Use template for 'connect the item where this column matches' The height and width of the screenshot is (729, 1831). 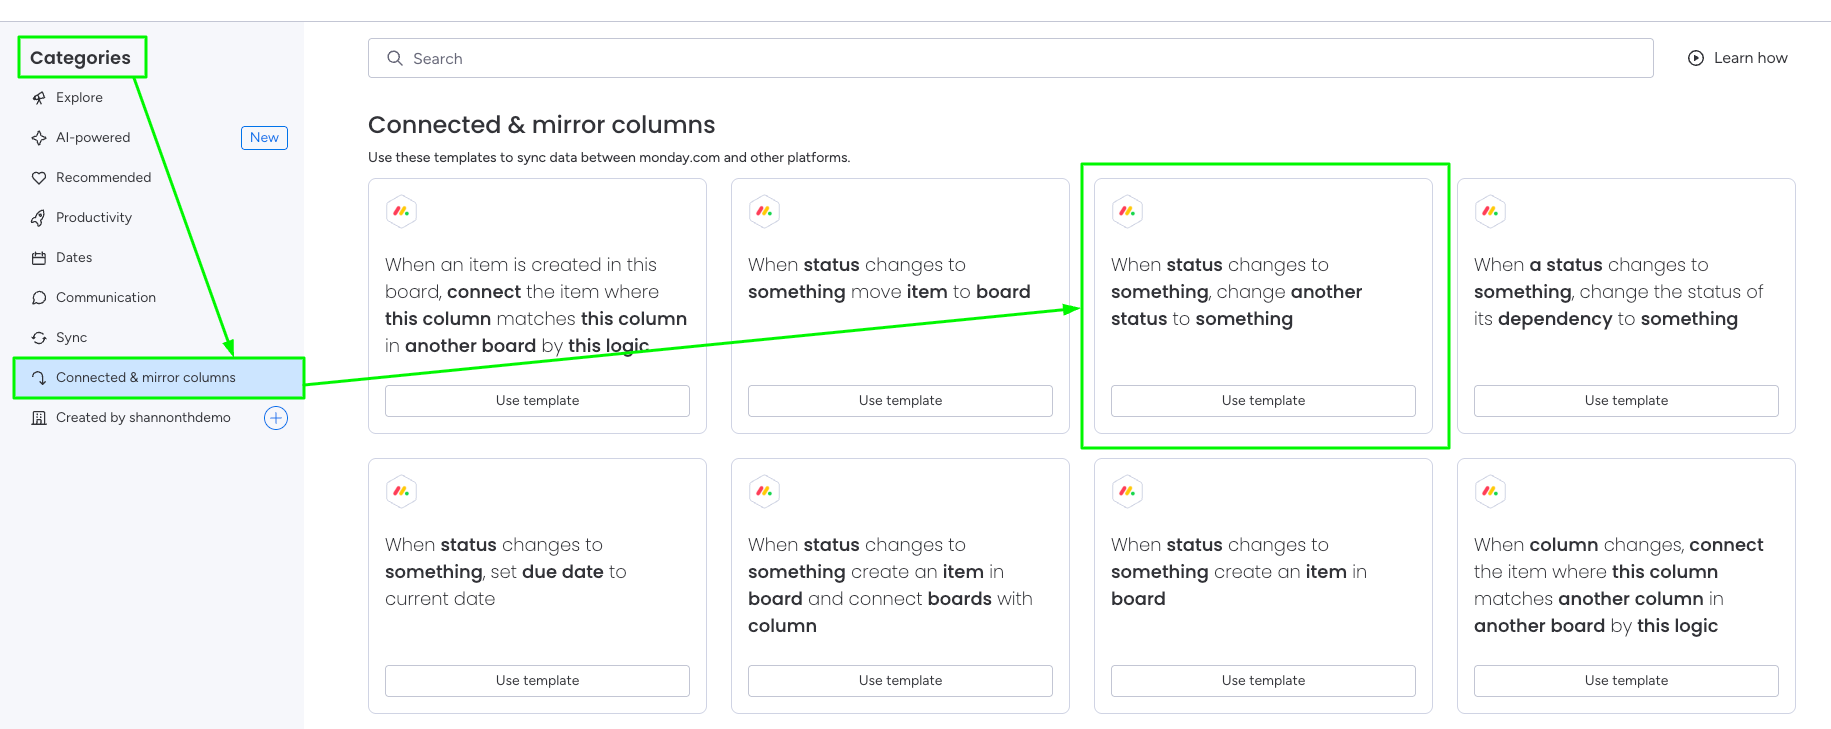pos(537,401)
